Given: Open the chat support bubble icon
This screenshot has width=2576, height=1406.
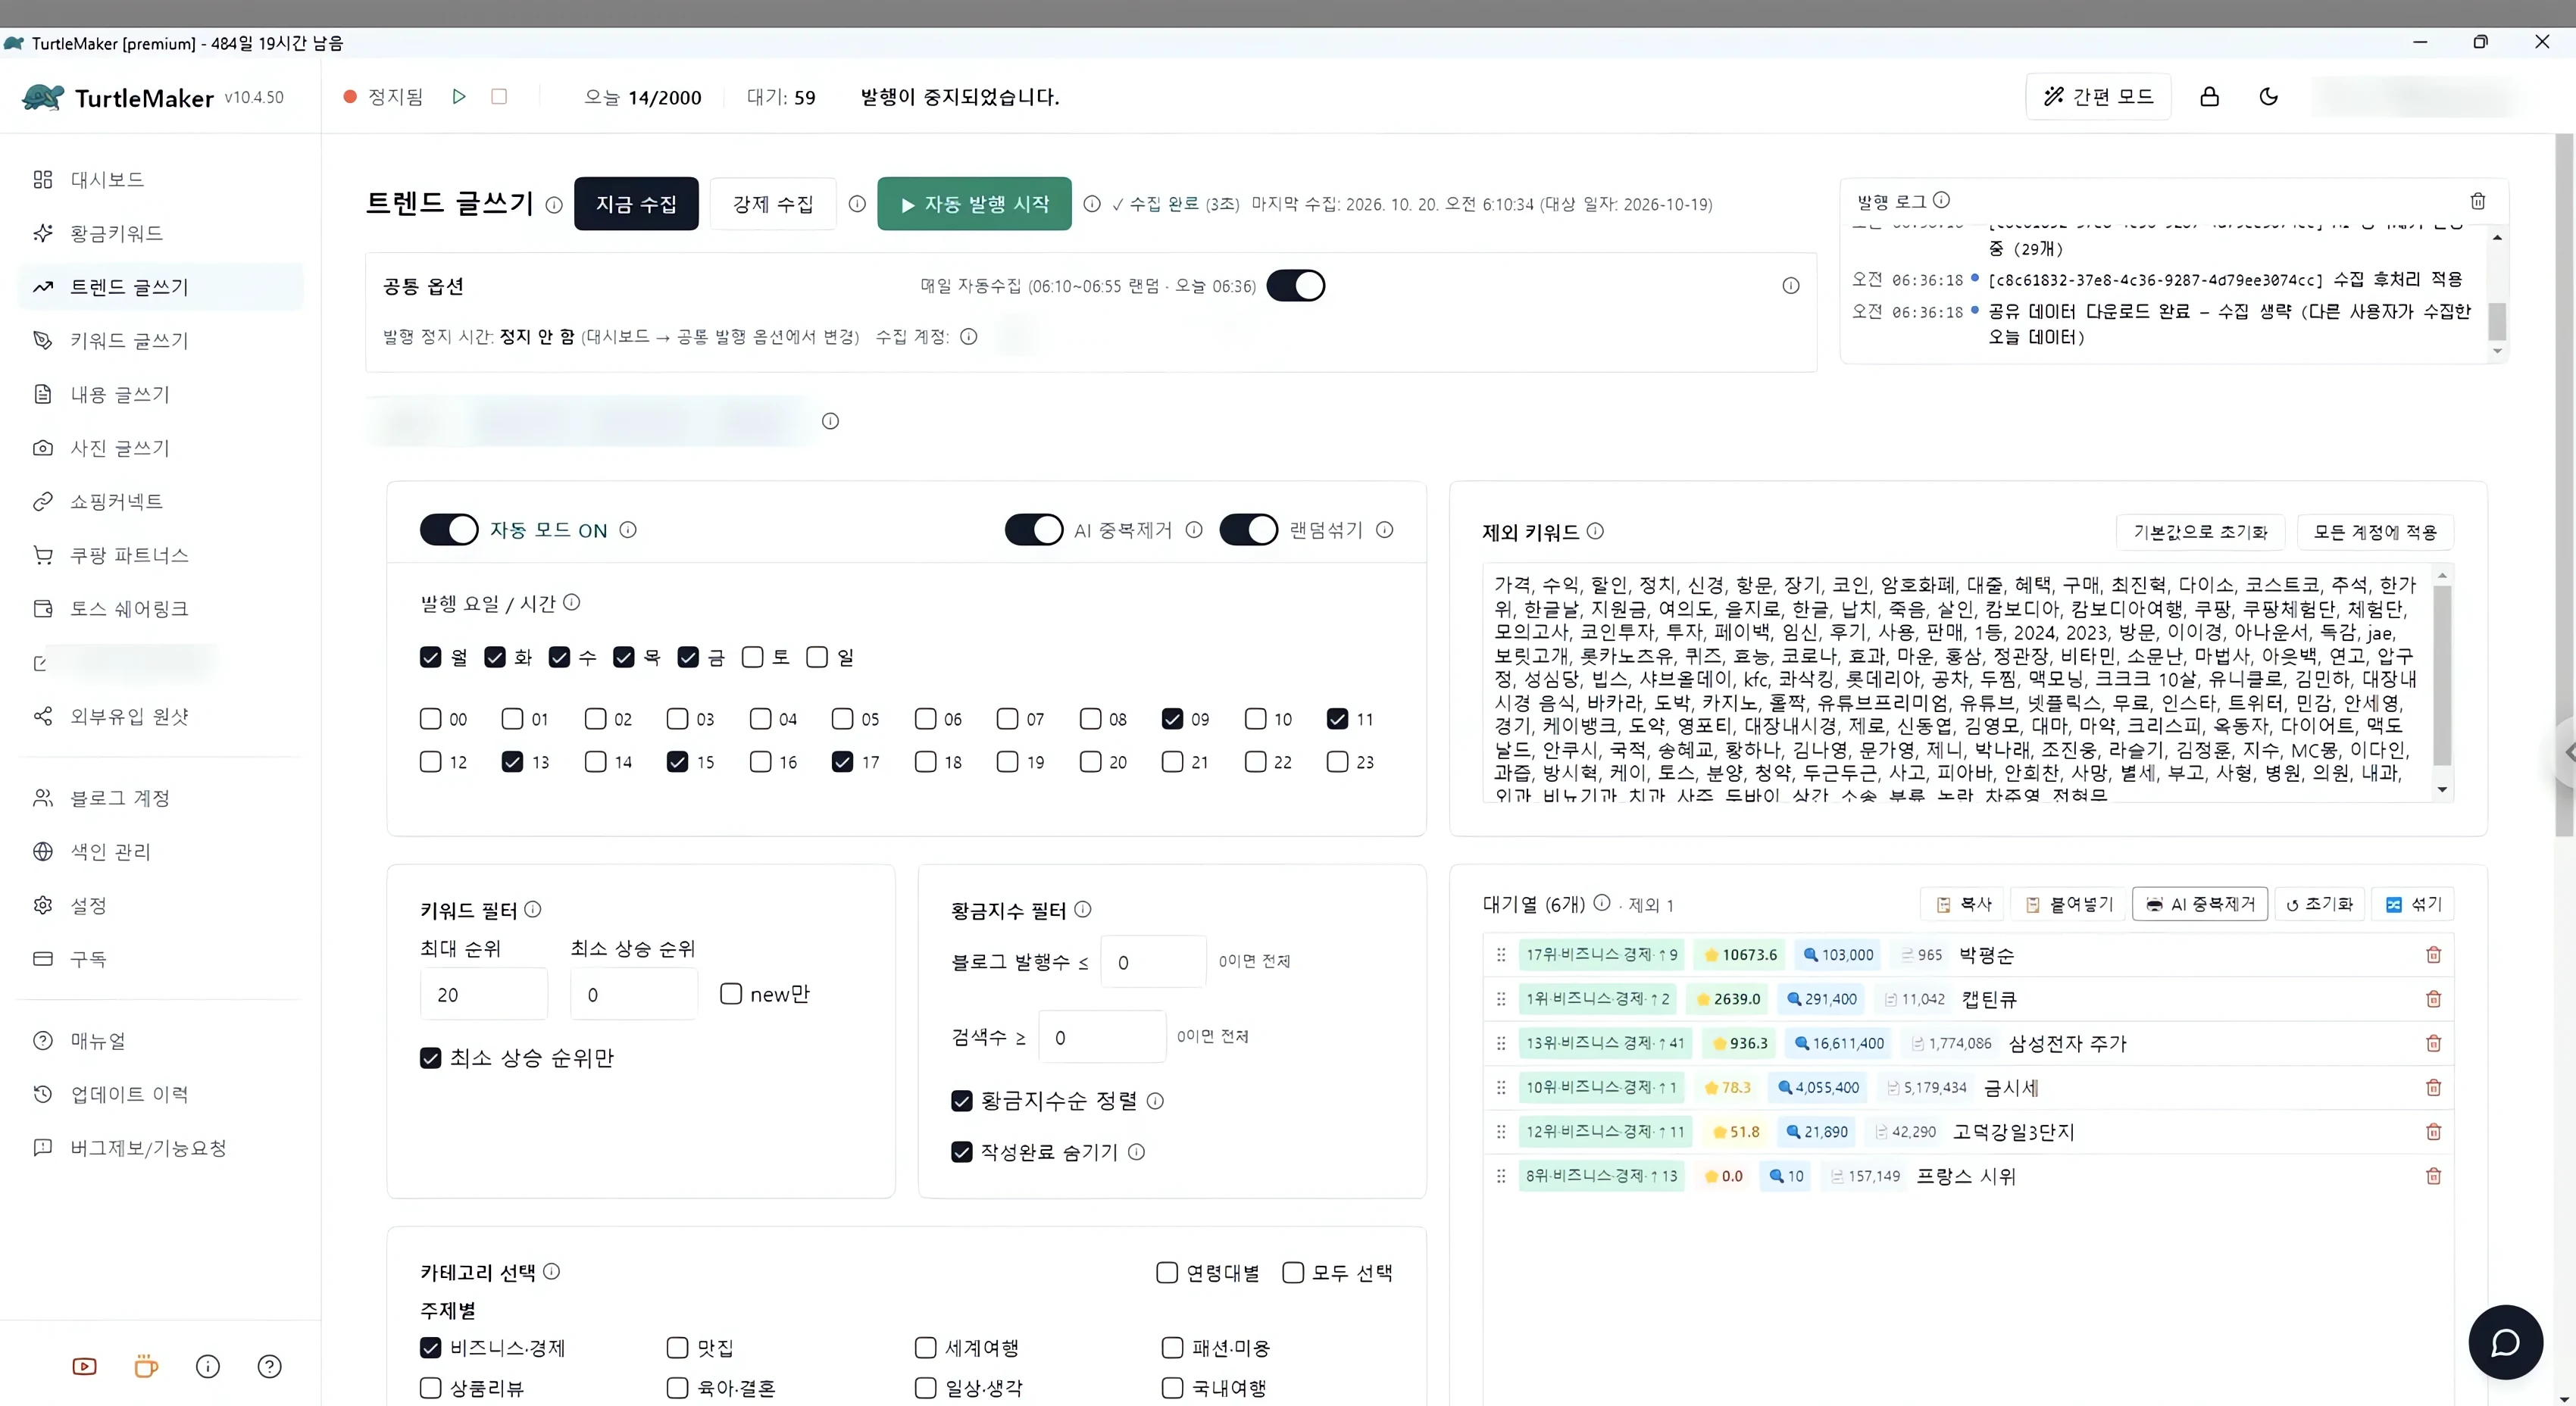Looking at the screenshot, I should [x=2505, y=1342].
